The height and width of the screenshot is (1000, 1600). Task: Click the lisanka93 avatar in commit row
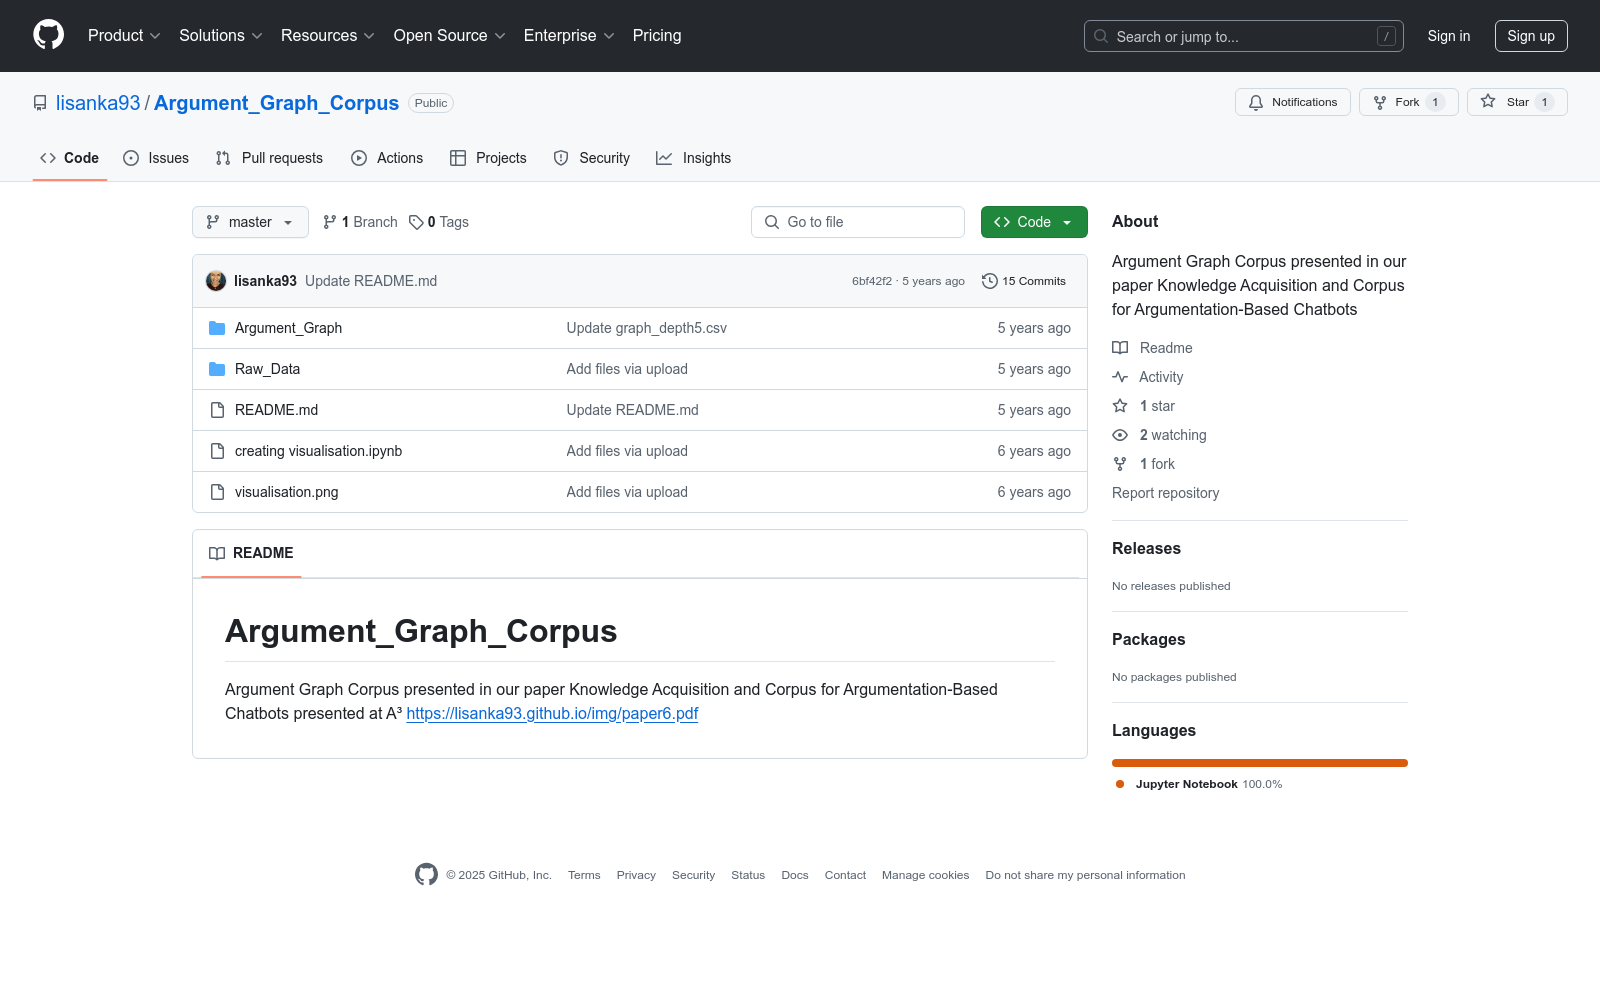(x=216, y=281)
